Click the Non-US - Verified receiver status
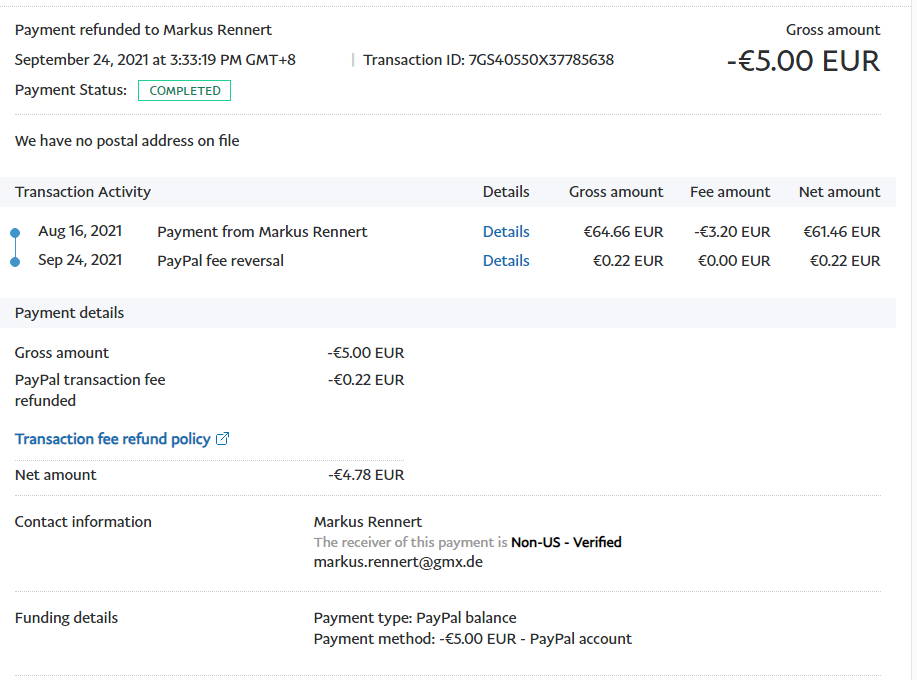This screenshot has width=917, height=680. click(566, 542)
